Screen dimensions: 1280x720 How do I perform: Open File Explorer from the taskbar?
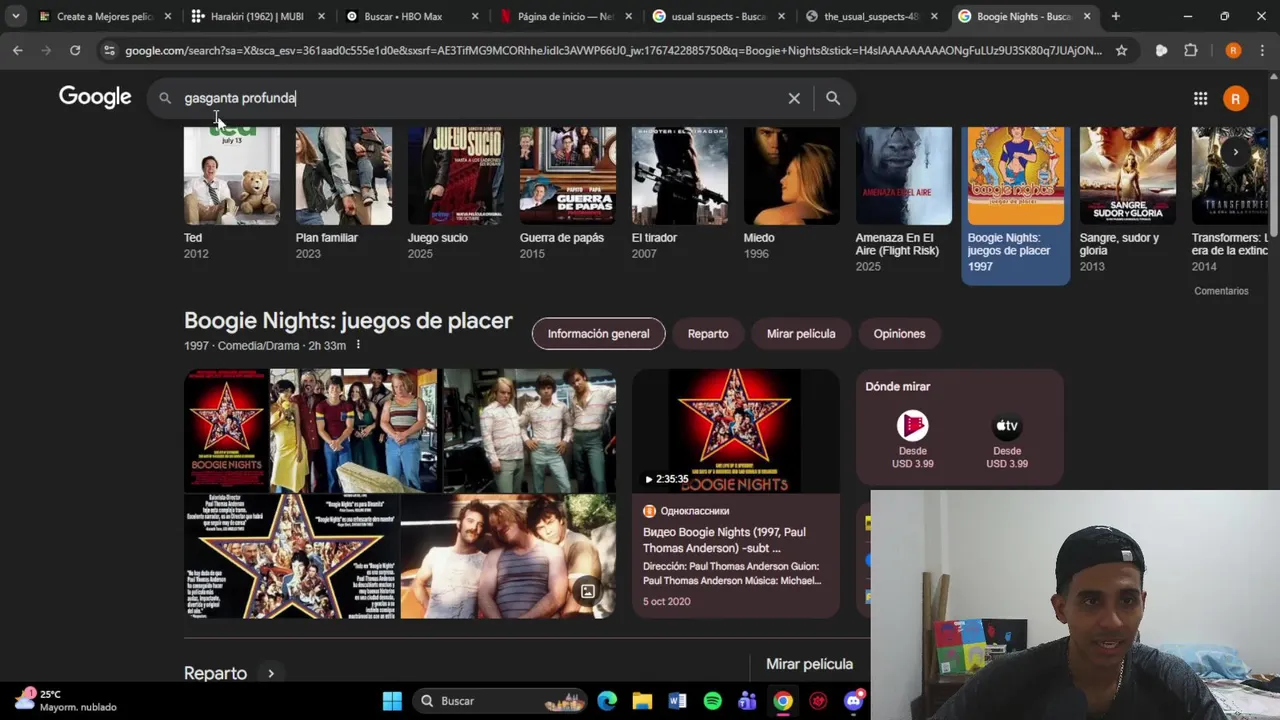[642, 701]
